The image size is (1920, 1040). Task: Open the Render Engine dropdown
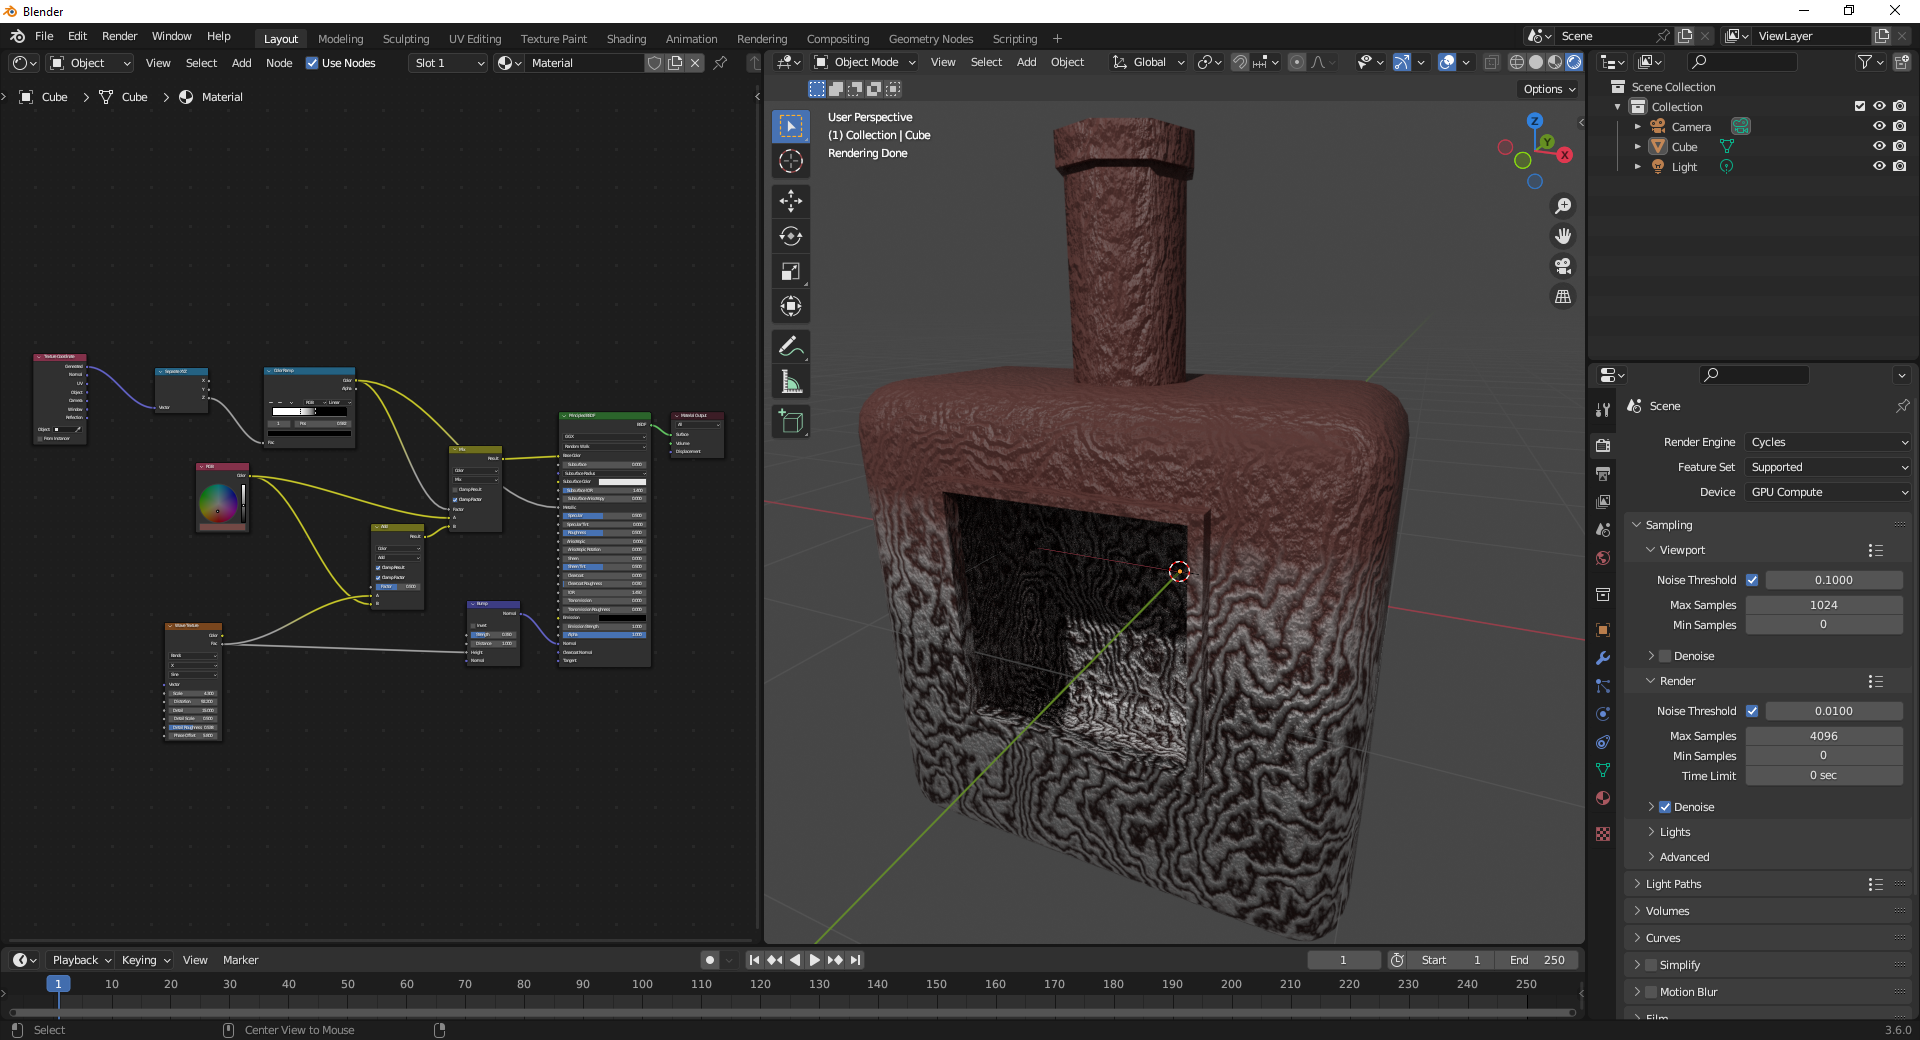pyautogui.click(x=1828, y=442)
